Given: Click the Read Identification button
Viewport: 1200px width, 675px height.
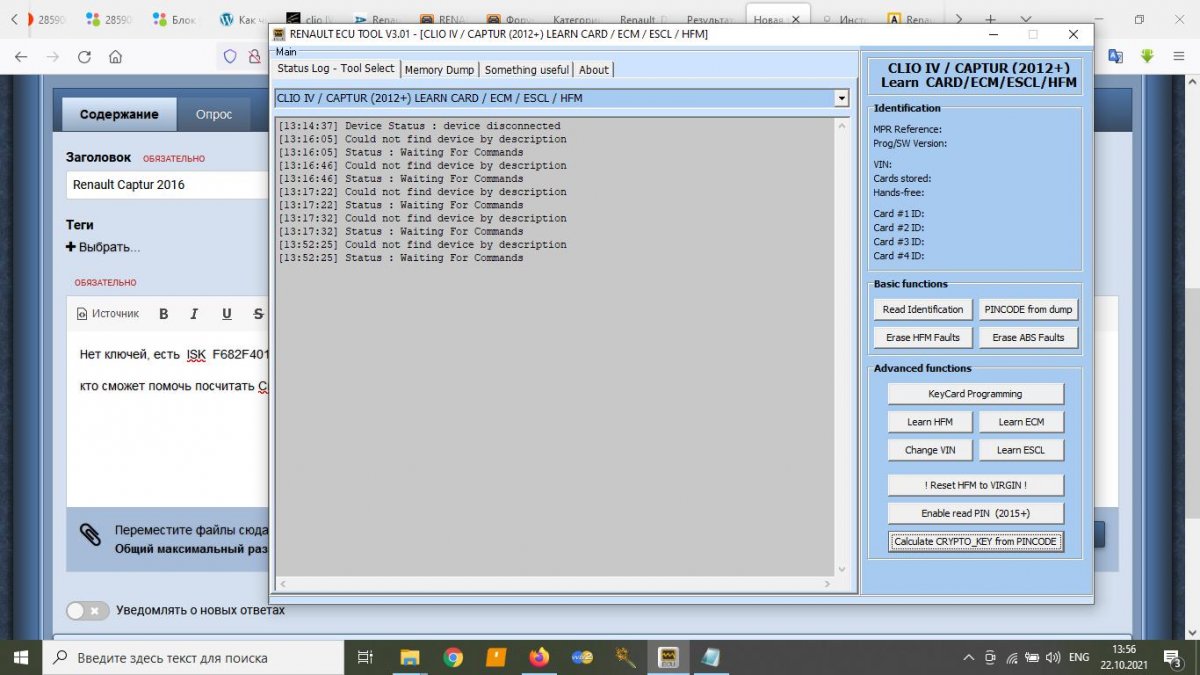Looking at the screenshot, I should tap(923, 309).
